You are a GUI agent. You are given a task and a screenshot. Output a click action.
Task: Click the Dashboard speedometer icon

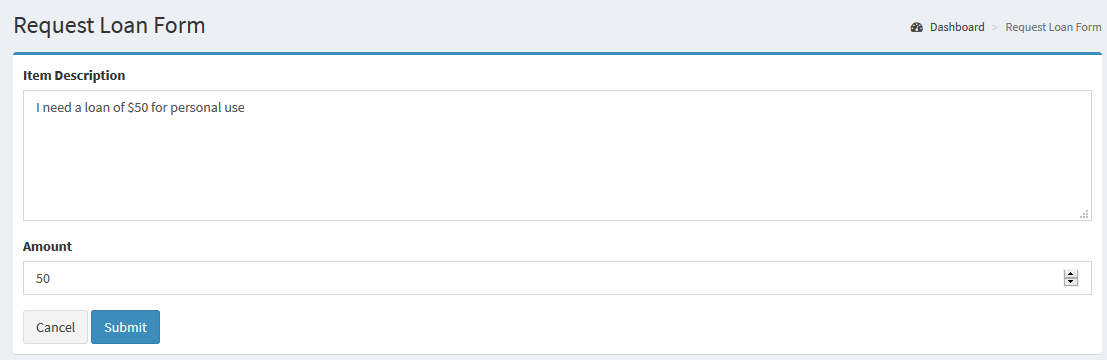917,28
